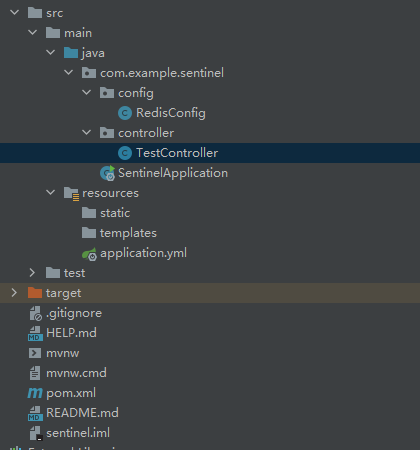Expand the target folder arrow
The height and width of the screenshot is (450, 420).
(x=14, y=293)
